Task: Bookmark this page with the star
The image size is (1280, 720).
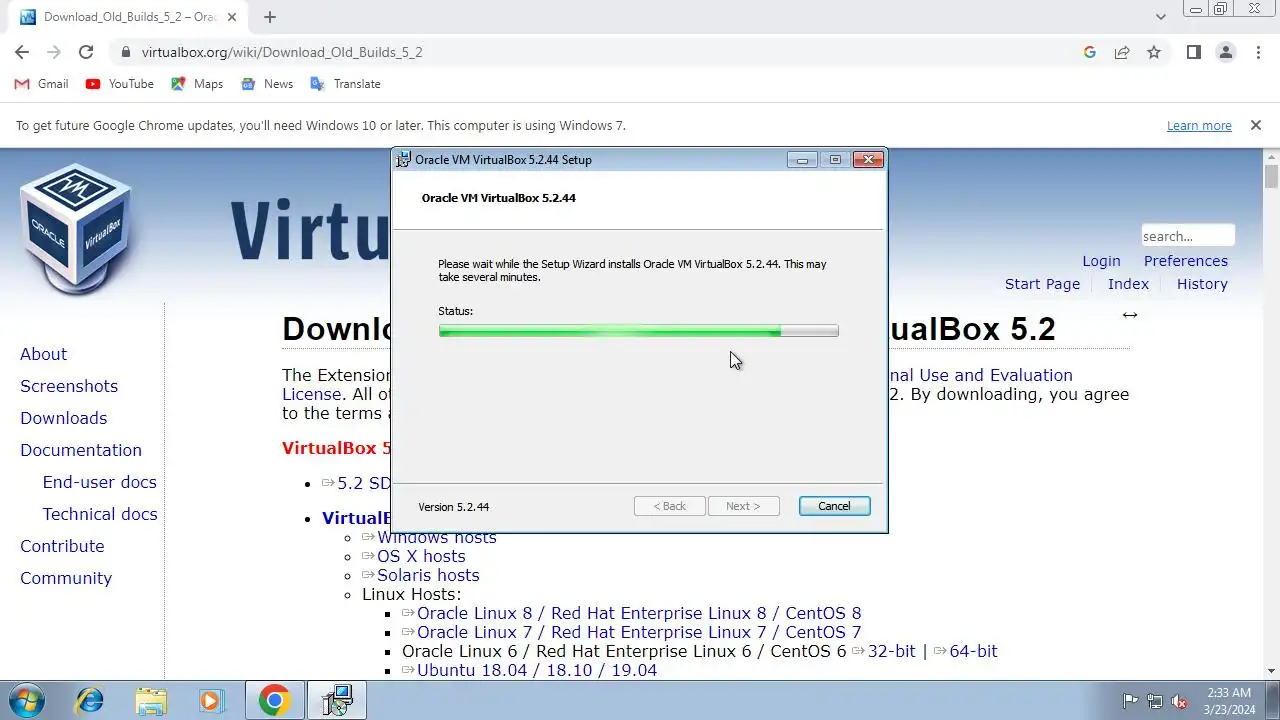Action: 1154,52
